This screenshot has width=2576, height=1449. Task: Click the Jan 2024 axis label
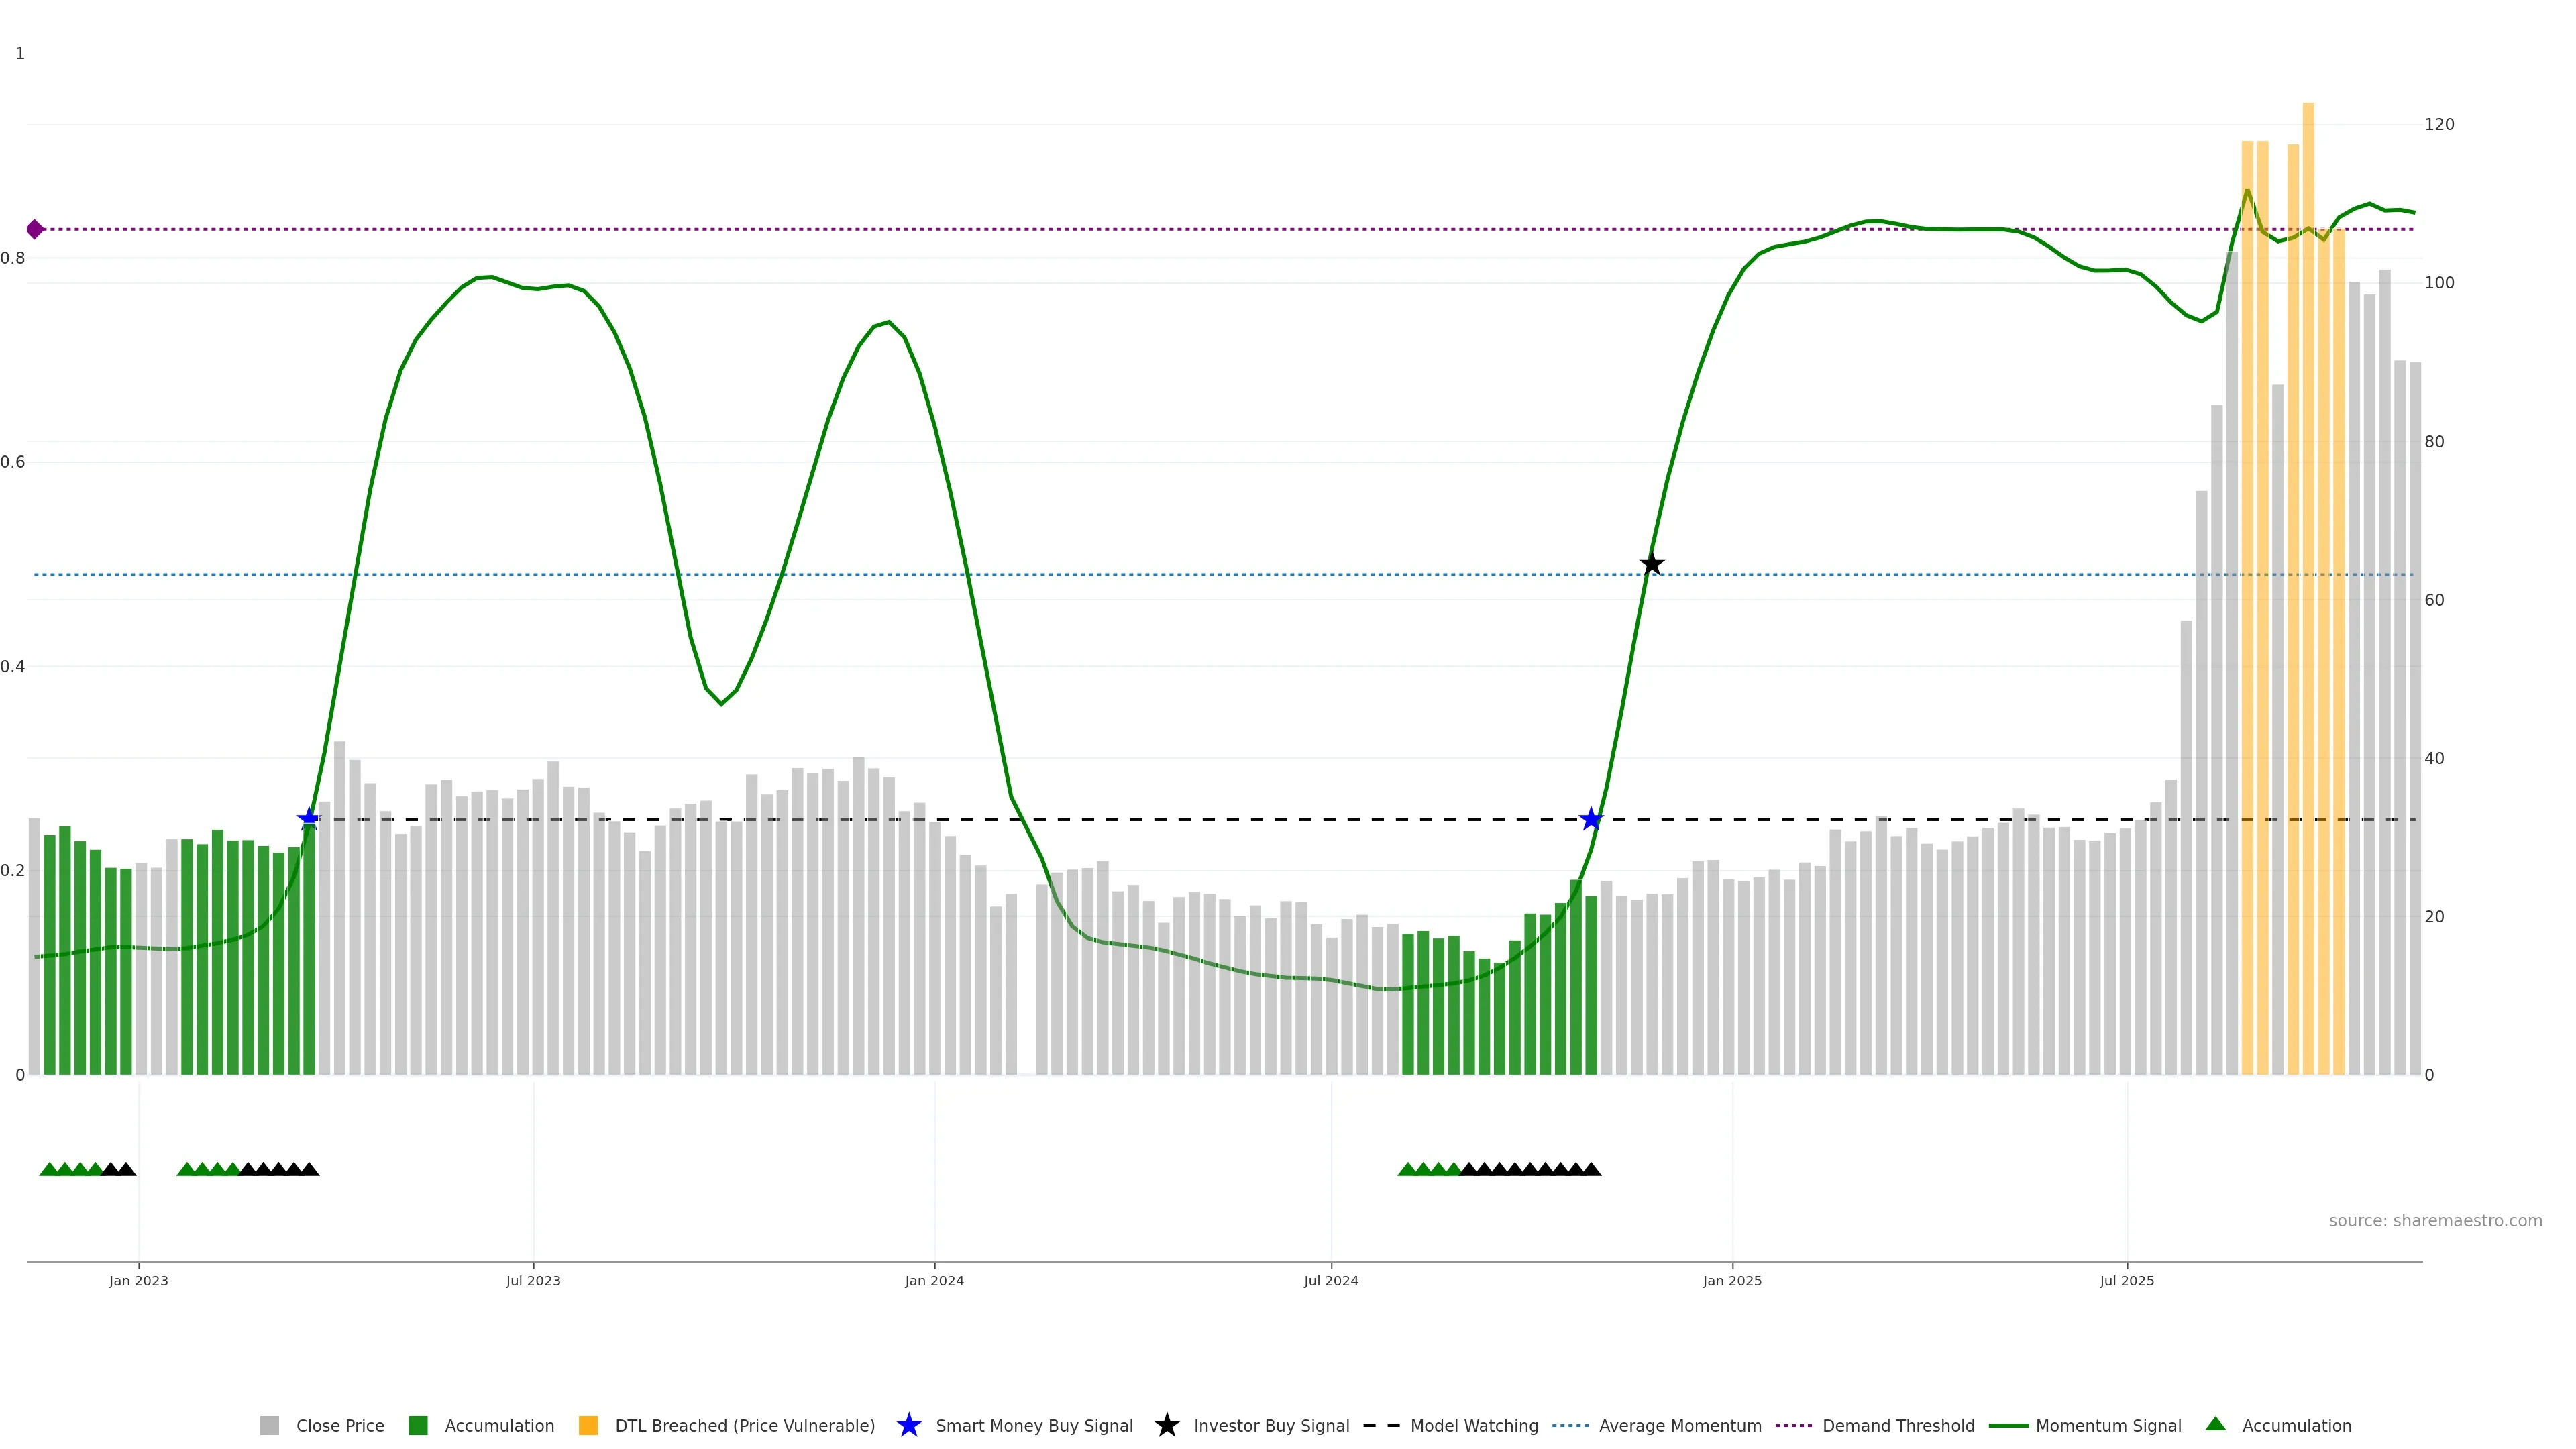pos(934,1280)
